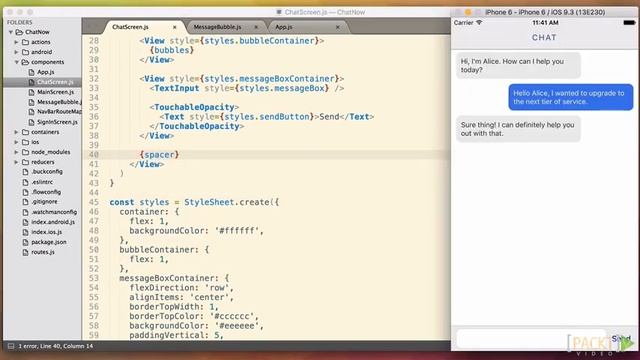Image resolution: width=640 pixels, height=360 pixels.
Task: Click line number 45 in gutter
Action: [93, 202]
